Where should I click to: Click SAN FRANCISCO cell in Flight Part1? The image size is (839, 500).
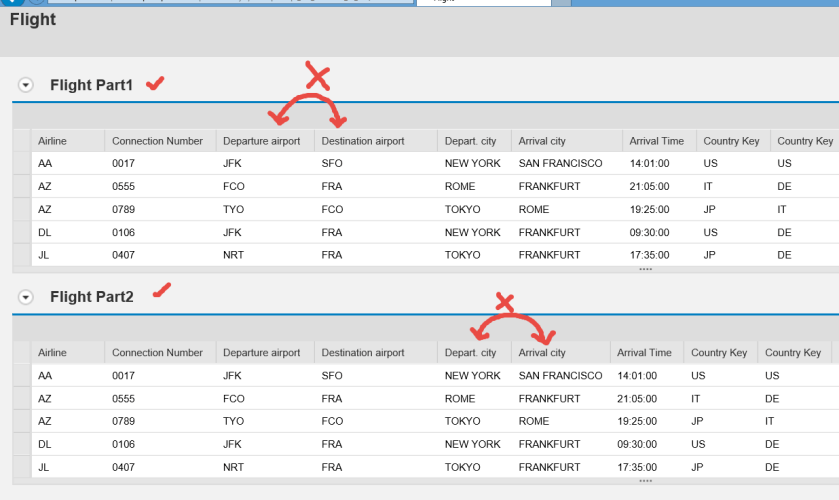click(560, 163)
